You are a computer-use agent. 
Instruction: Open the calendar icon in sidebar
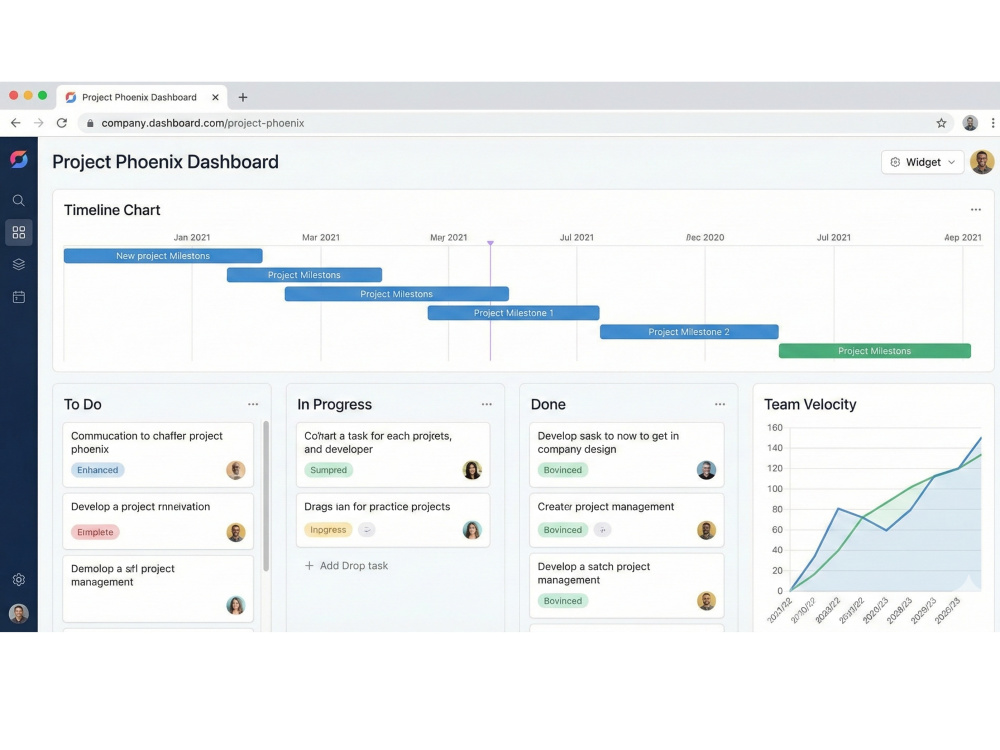click(x=18, y=297)
